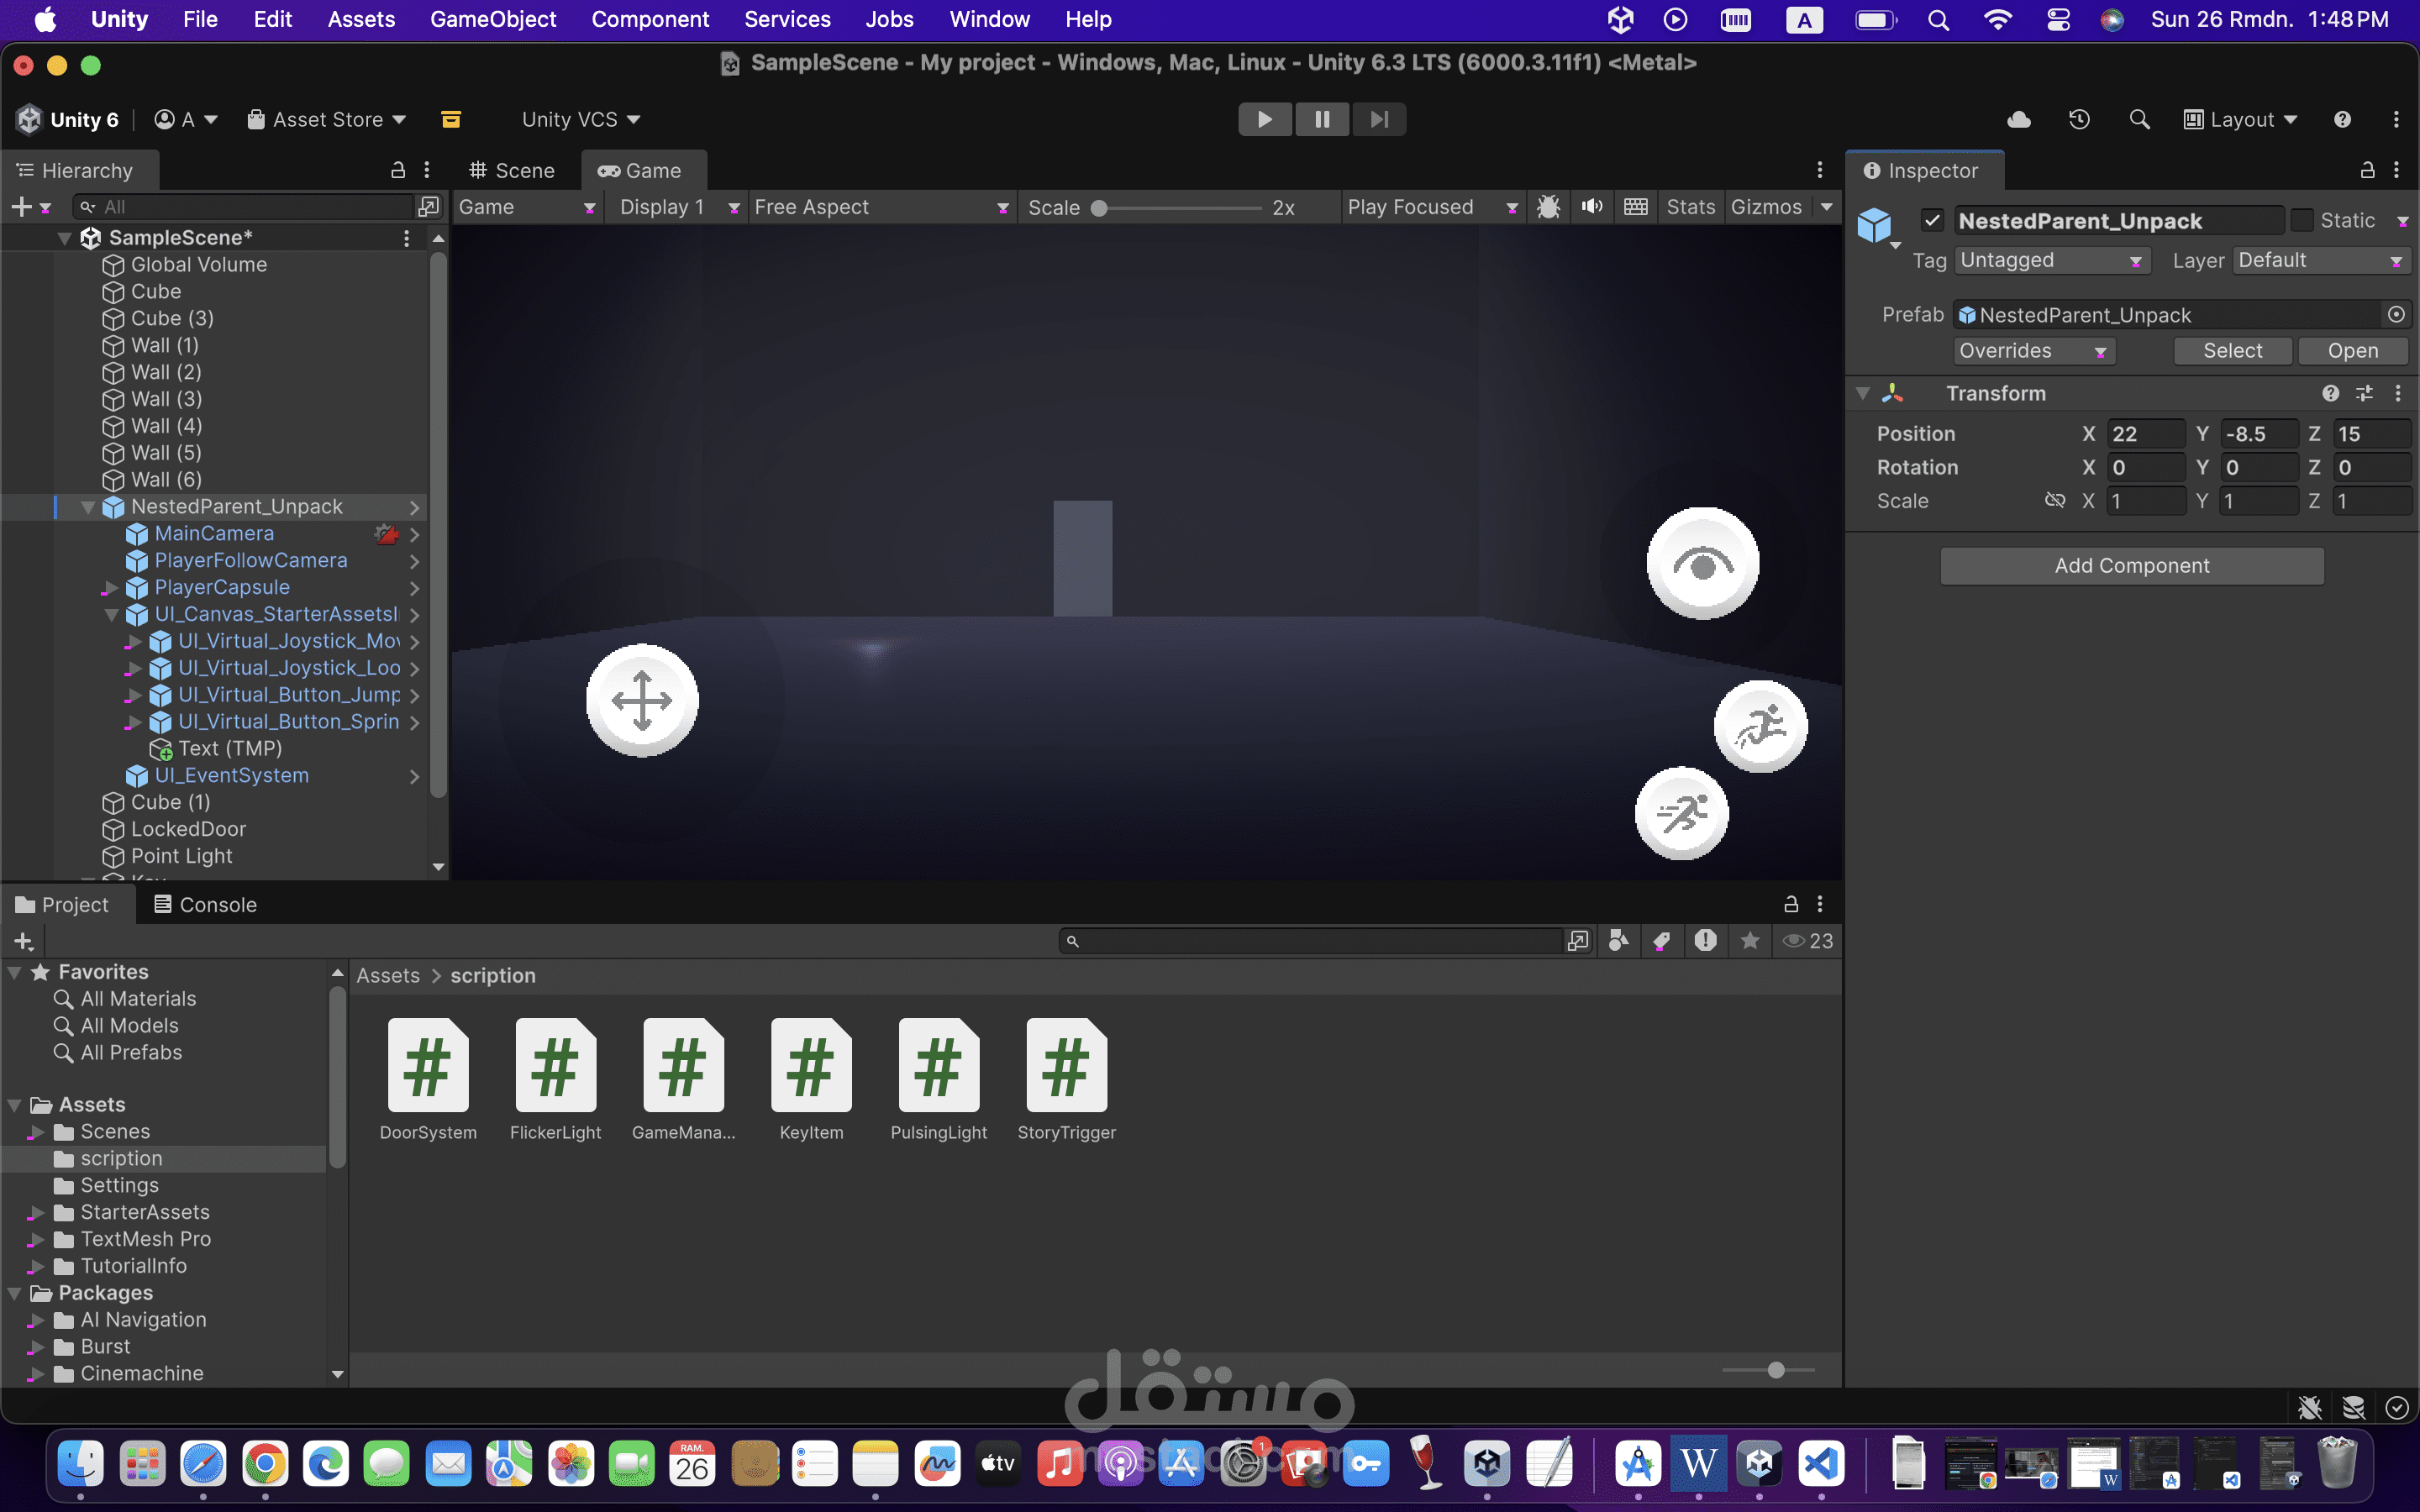2420x1512 pixels.
Task: Collapse the NestedParent_Unpack hierarchy item
Action: pyautogui.click(x=88, y=507)
